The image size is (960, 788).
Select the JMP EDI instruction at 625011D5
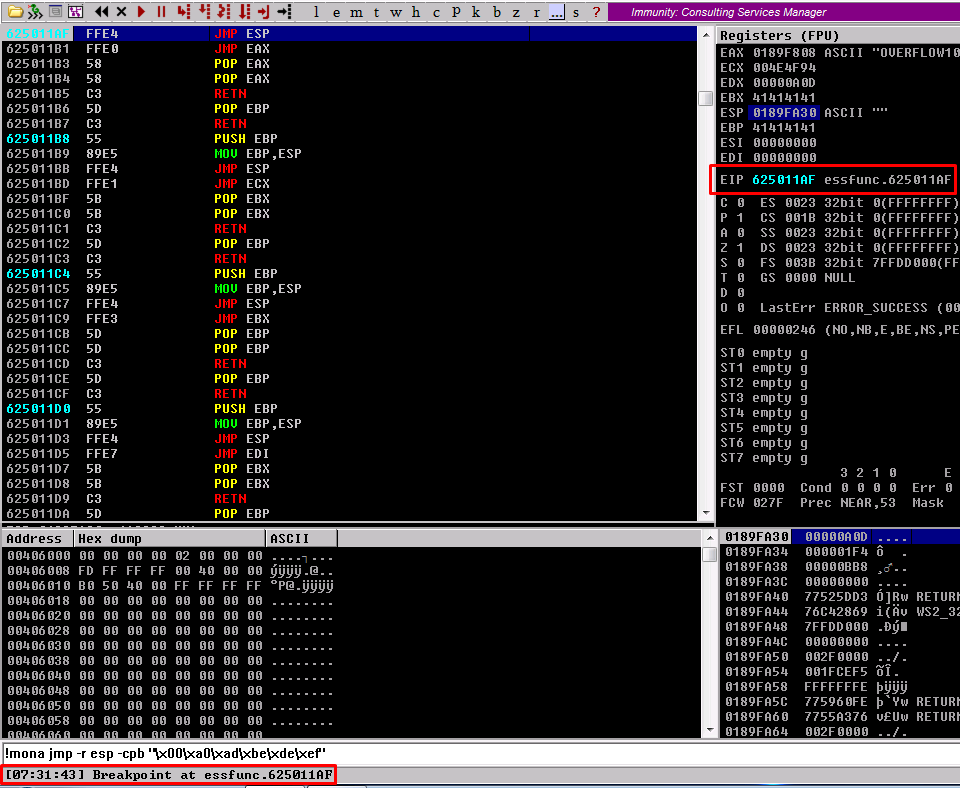click(x=349, y=454)
